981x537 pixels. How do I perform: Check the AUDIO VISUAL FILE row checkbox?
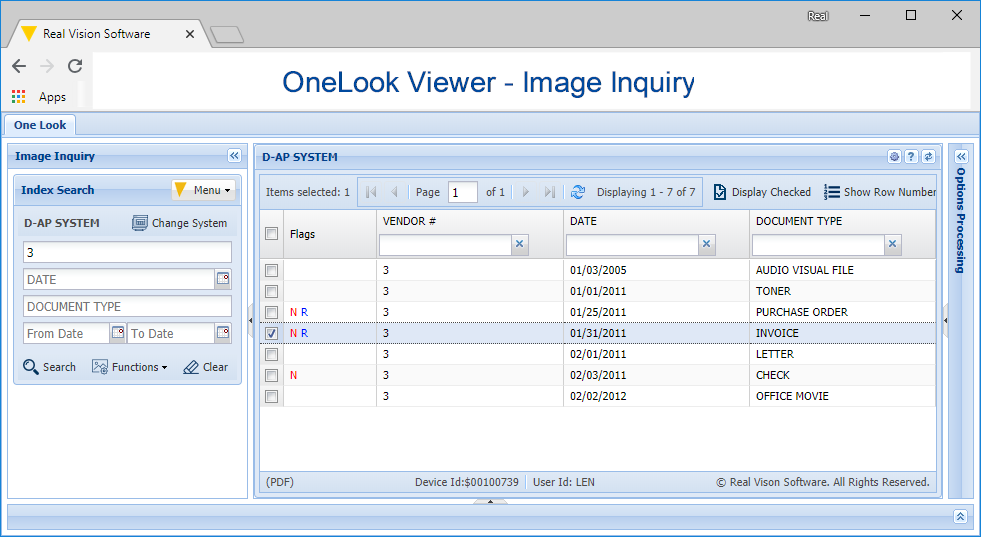tap(272, 270)
